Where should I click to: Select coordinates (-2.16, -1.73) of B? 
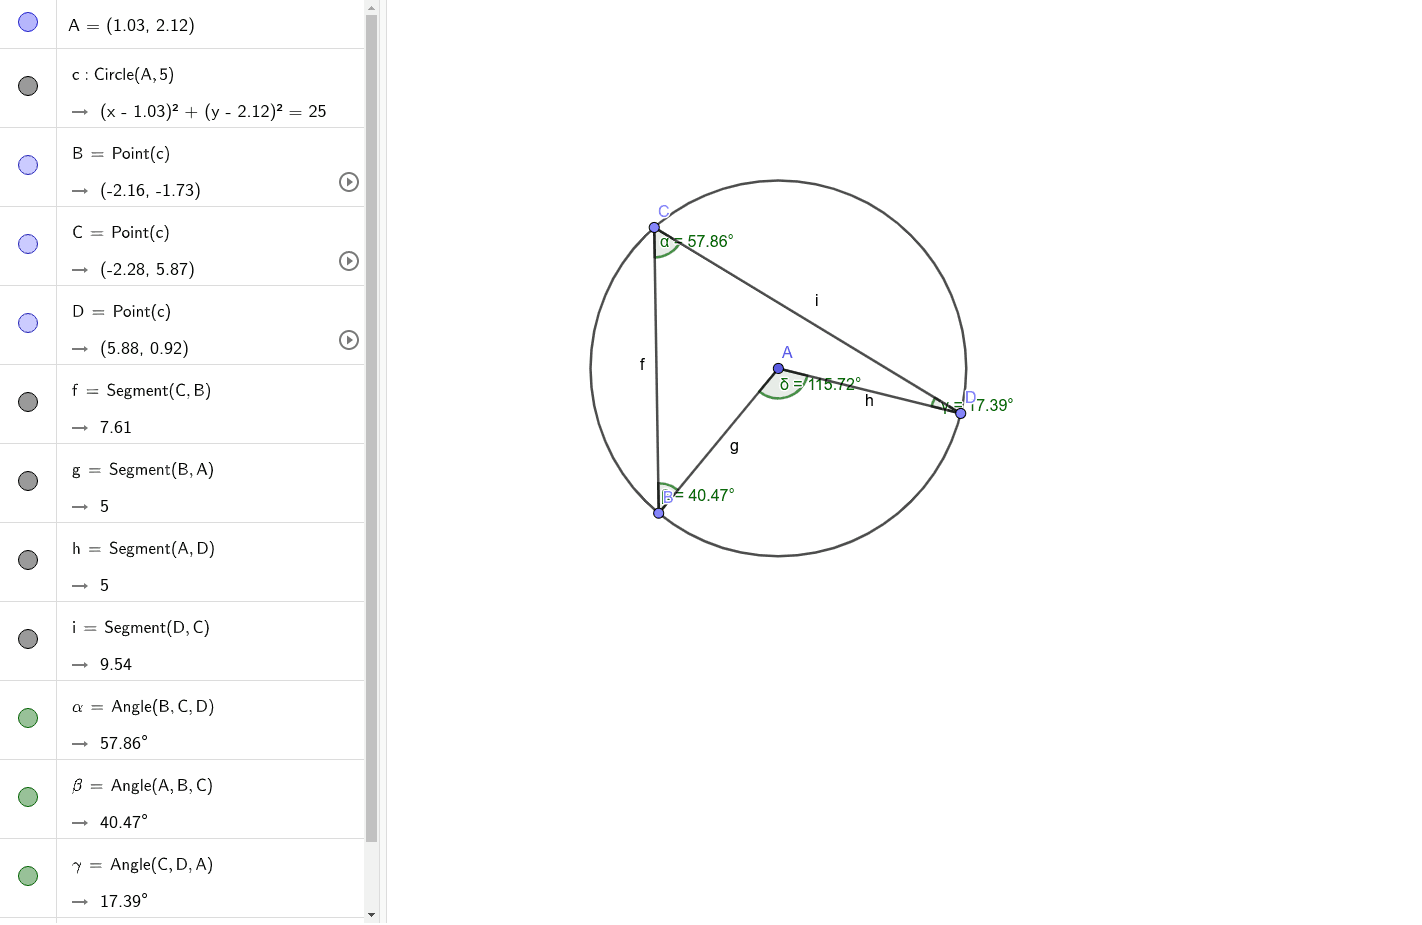tap(150, 191)
